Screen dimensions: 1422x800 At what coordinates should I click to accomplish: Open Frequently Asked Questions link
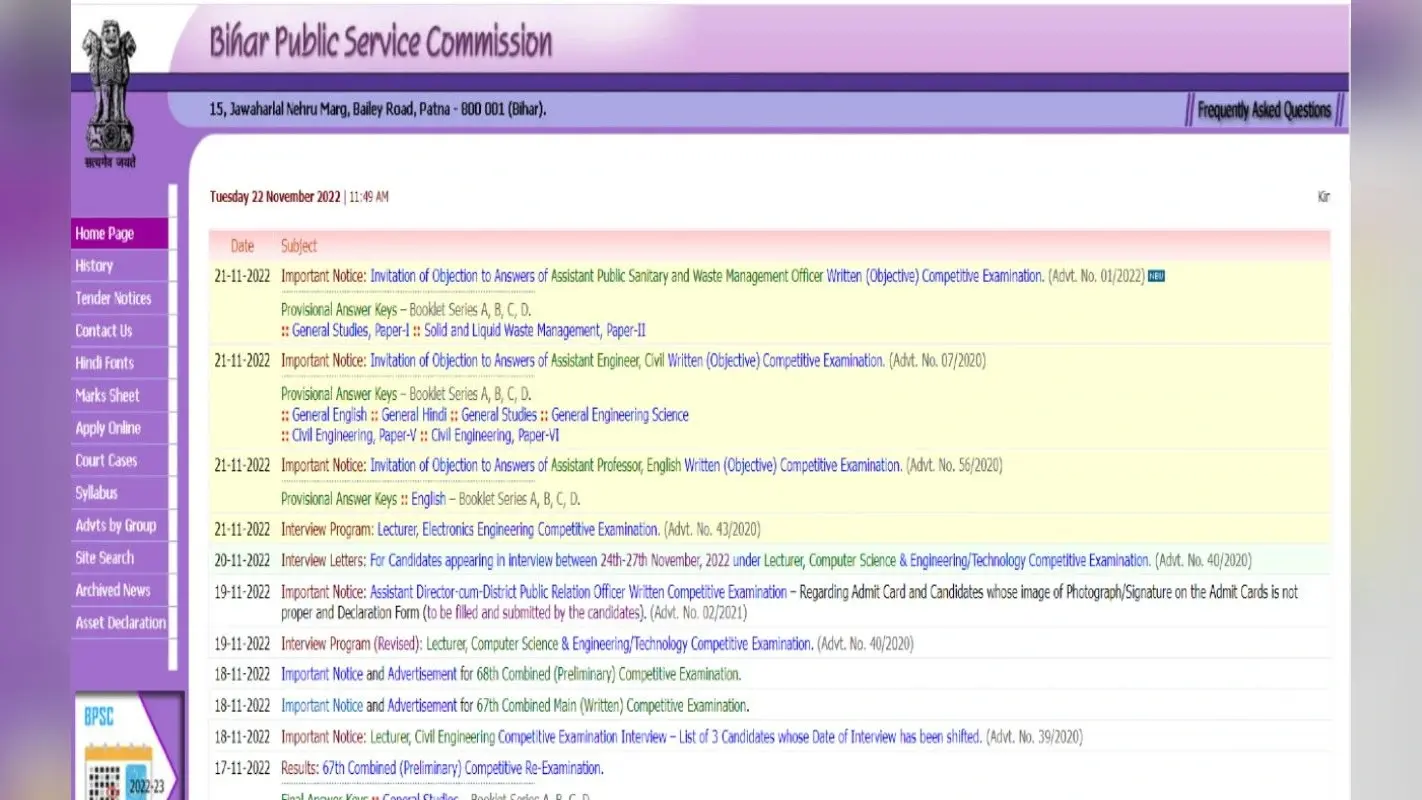[1264, 110]
